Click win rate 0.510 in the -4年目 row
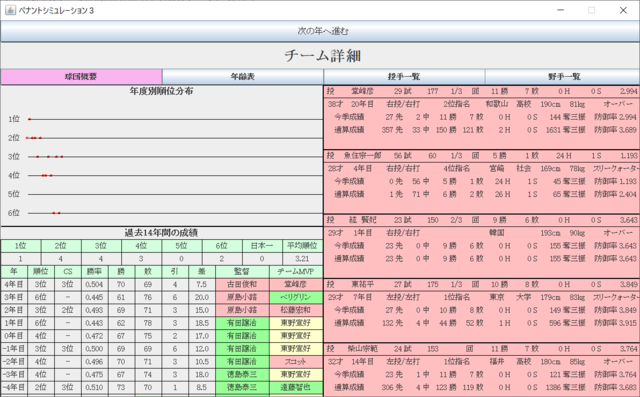This screenshot has width=640, height=397. click(95, 388)
